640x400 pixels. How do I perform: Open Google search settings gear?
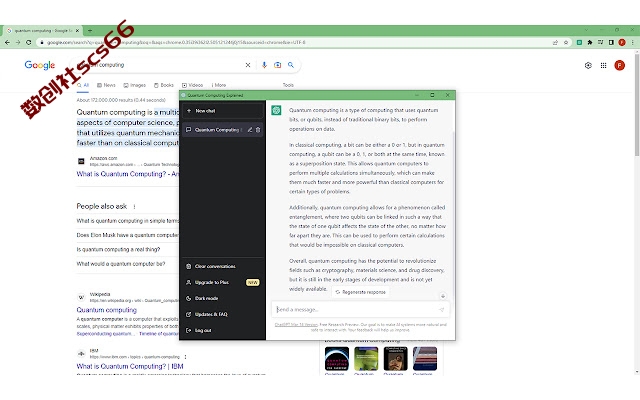click(x=588, y=65)
